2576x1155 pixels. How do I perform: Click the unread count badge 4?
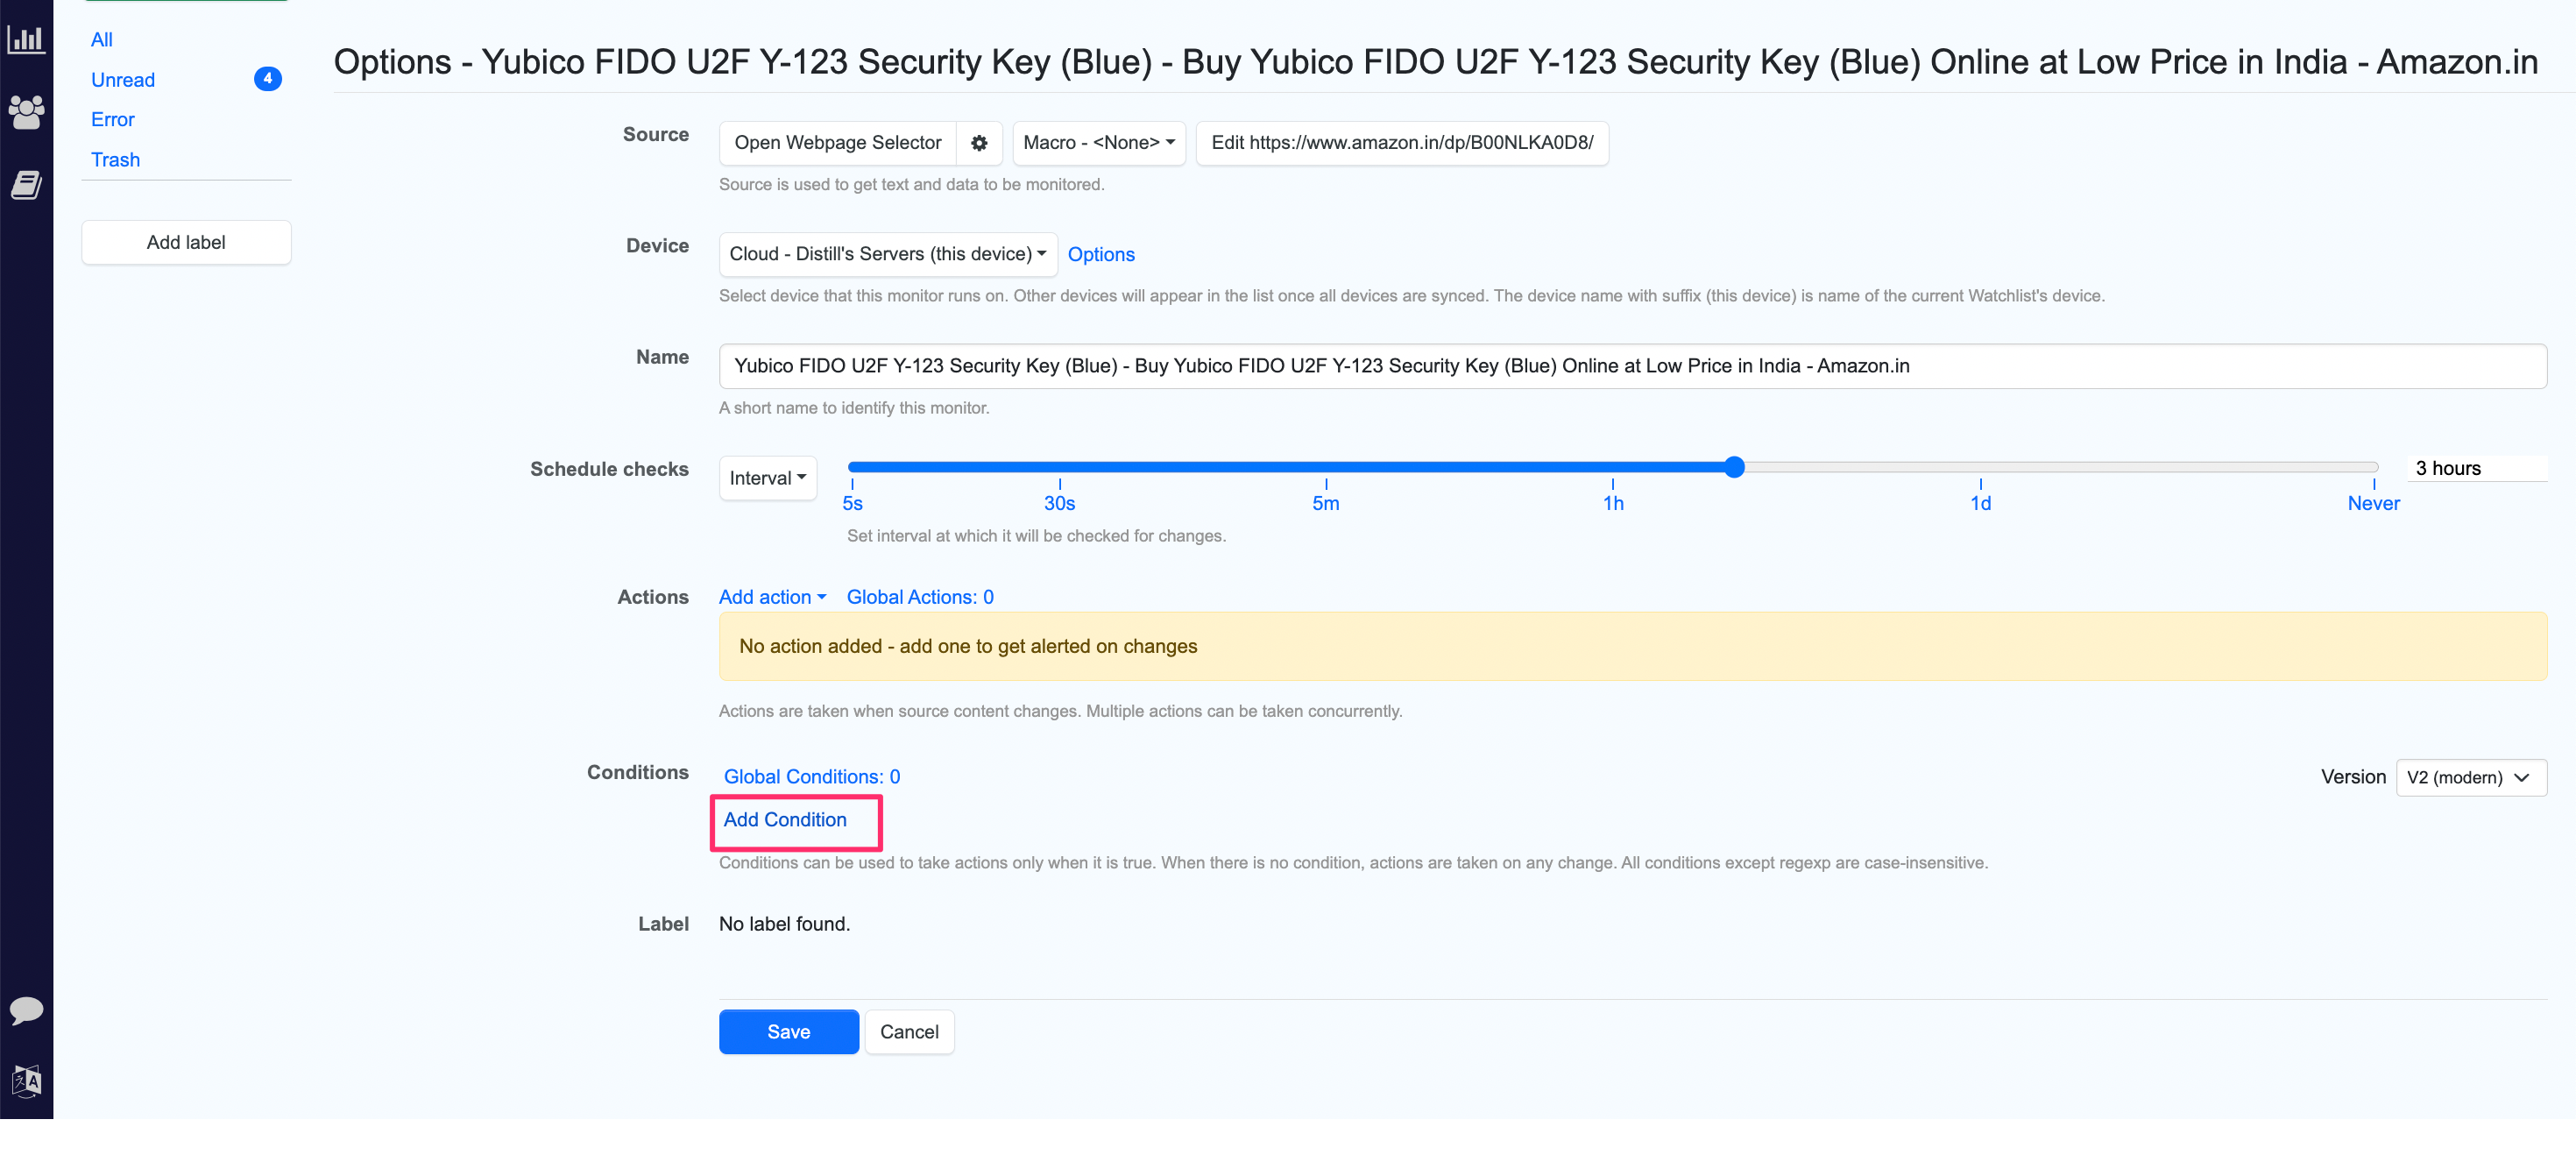click(267, 79)
